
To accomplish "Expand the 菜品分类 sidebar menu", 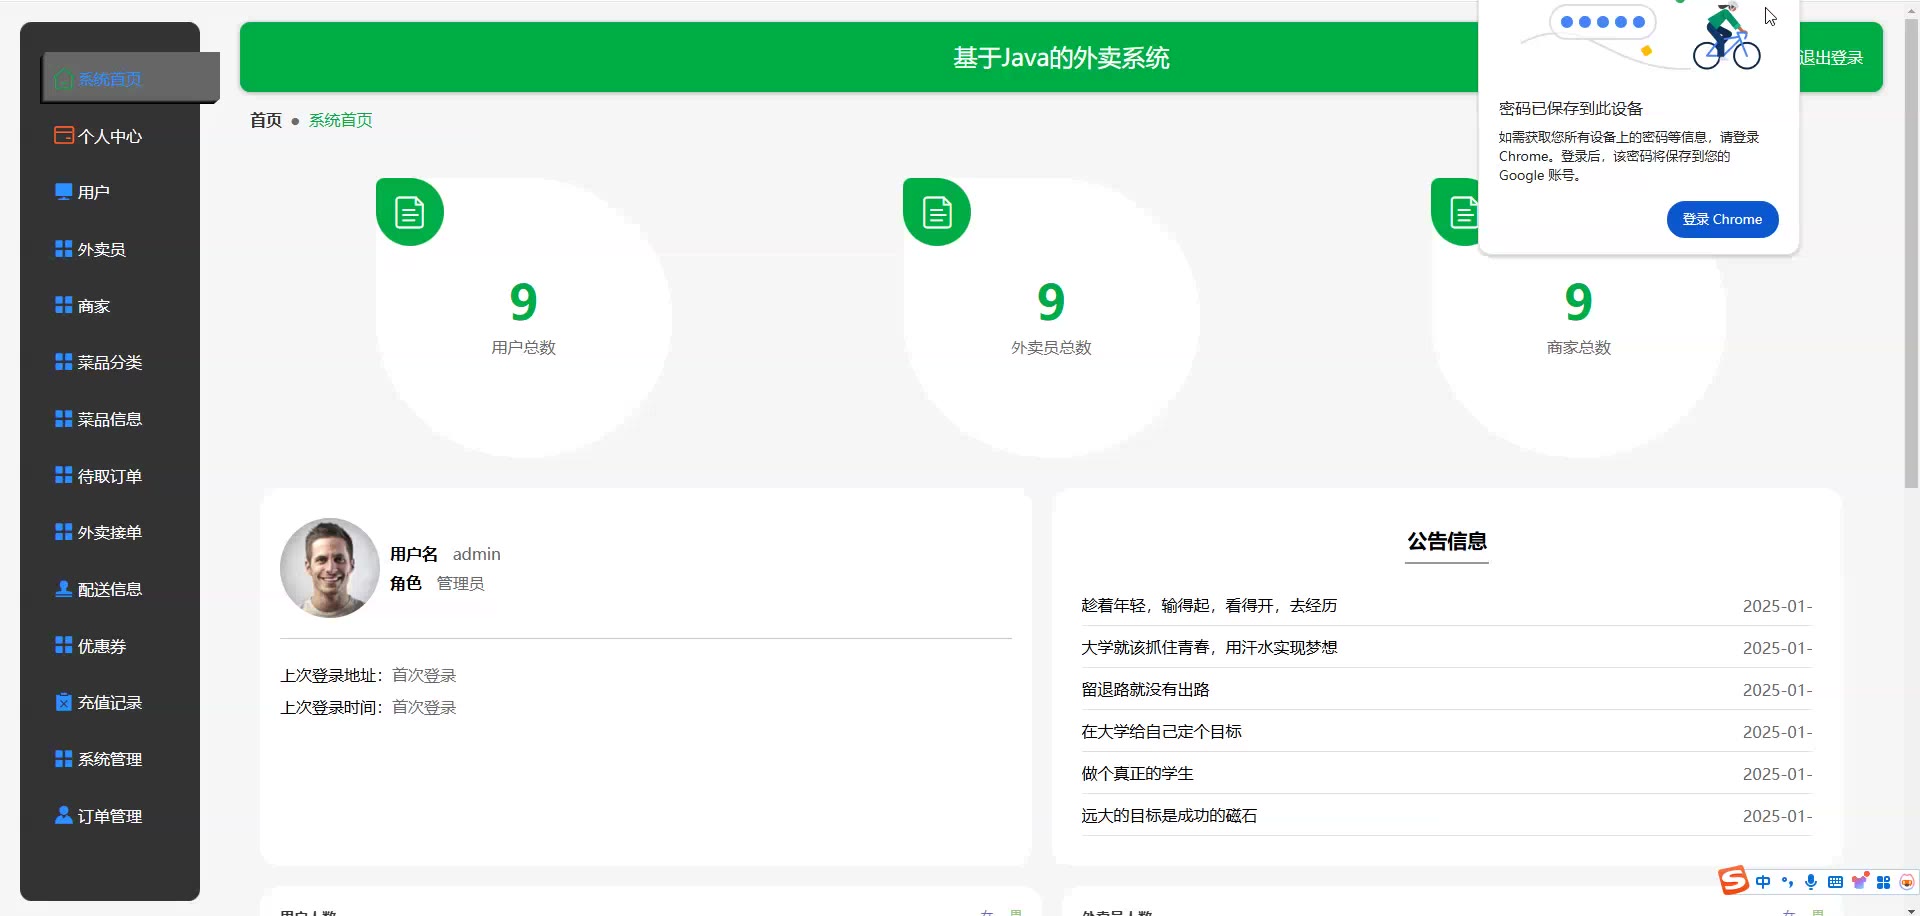I will [109, 362].
